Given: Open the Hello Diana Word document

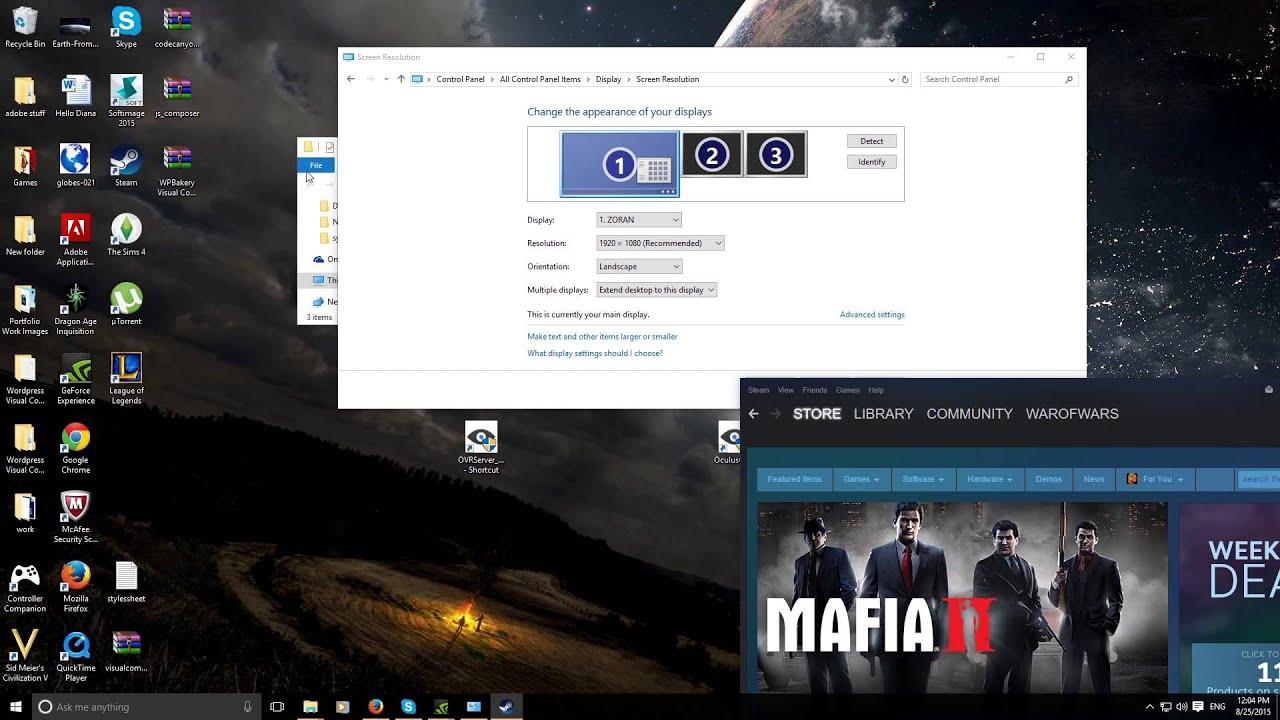Looking at the screenshot, I should coord(76,97).
